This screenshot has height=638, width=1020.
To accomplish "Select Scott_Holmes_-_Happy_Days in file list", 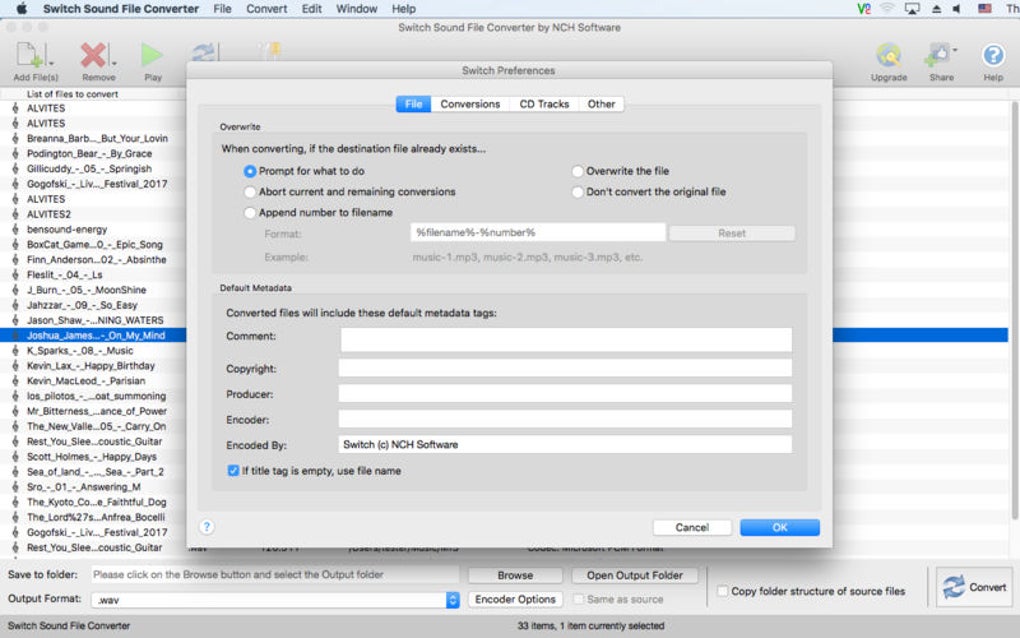I will pyautogui.click(x=92, y=457).
